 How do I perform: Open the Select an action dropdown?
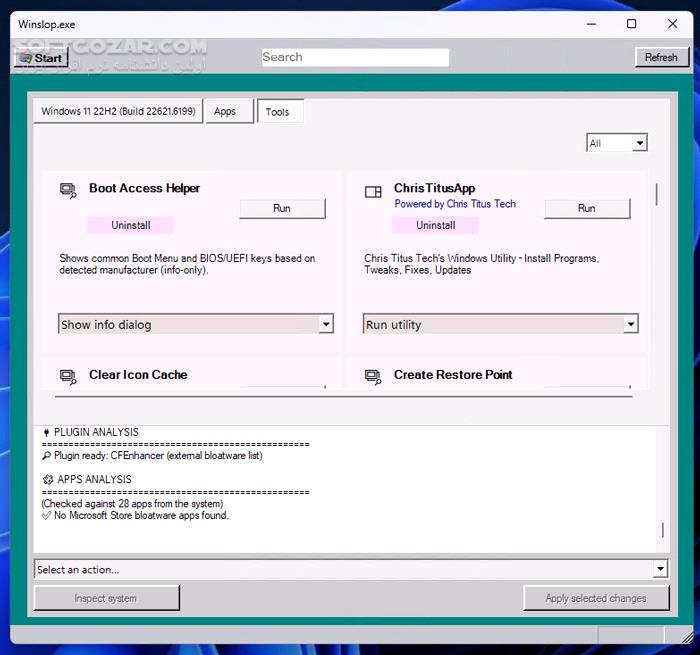(x=660, y=569)
